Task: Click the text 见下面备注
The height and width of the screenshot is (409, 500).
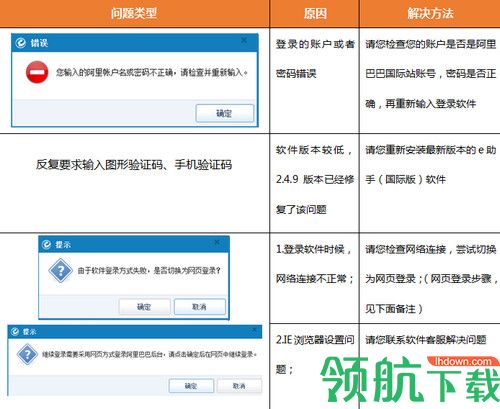Action: [390, 309]
